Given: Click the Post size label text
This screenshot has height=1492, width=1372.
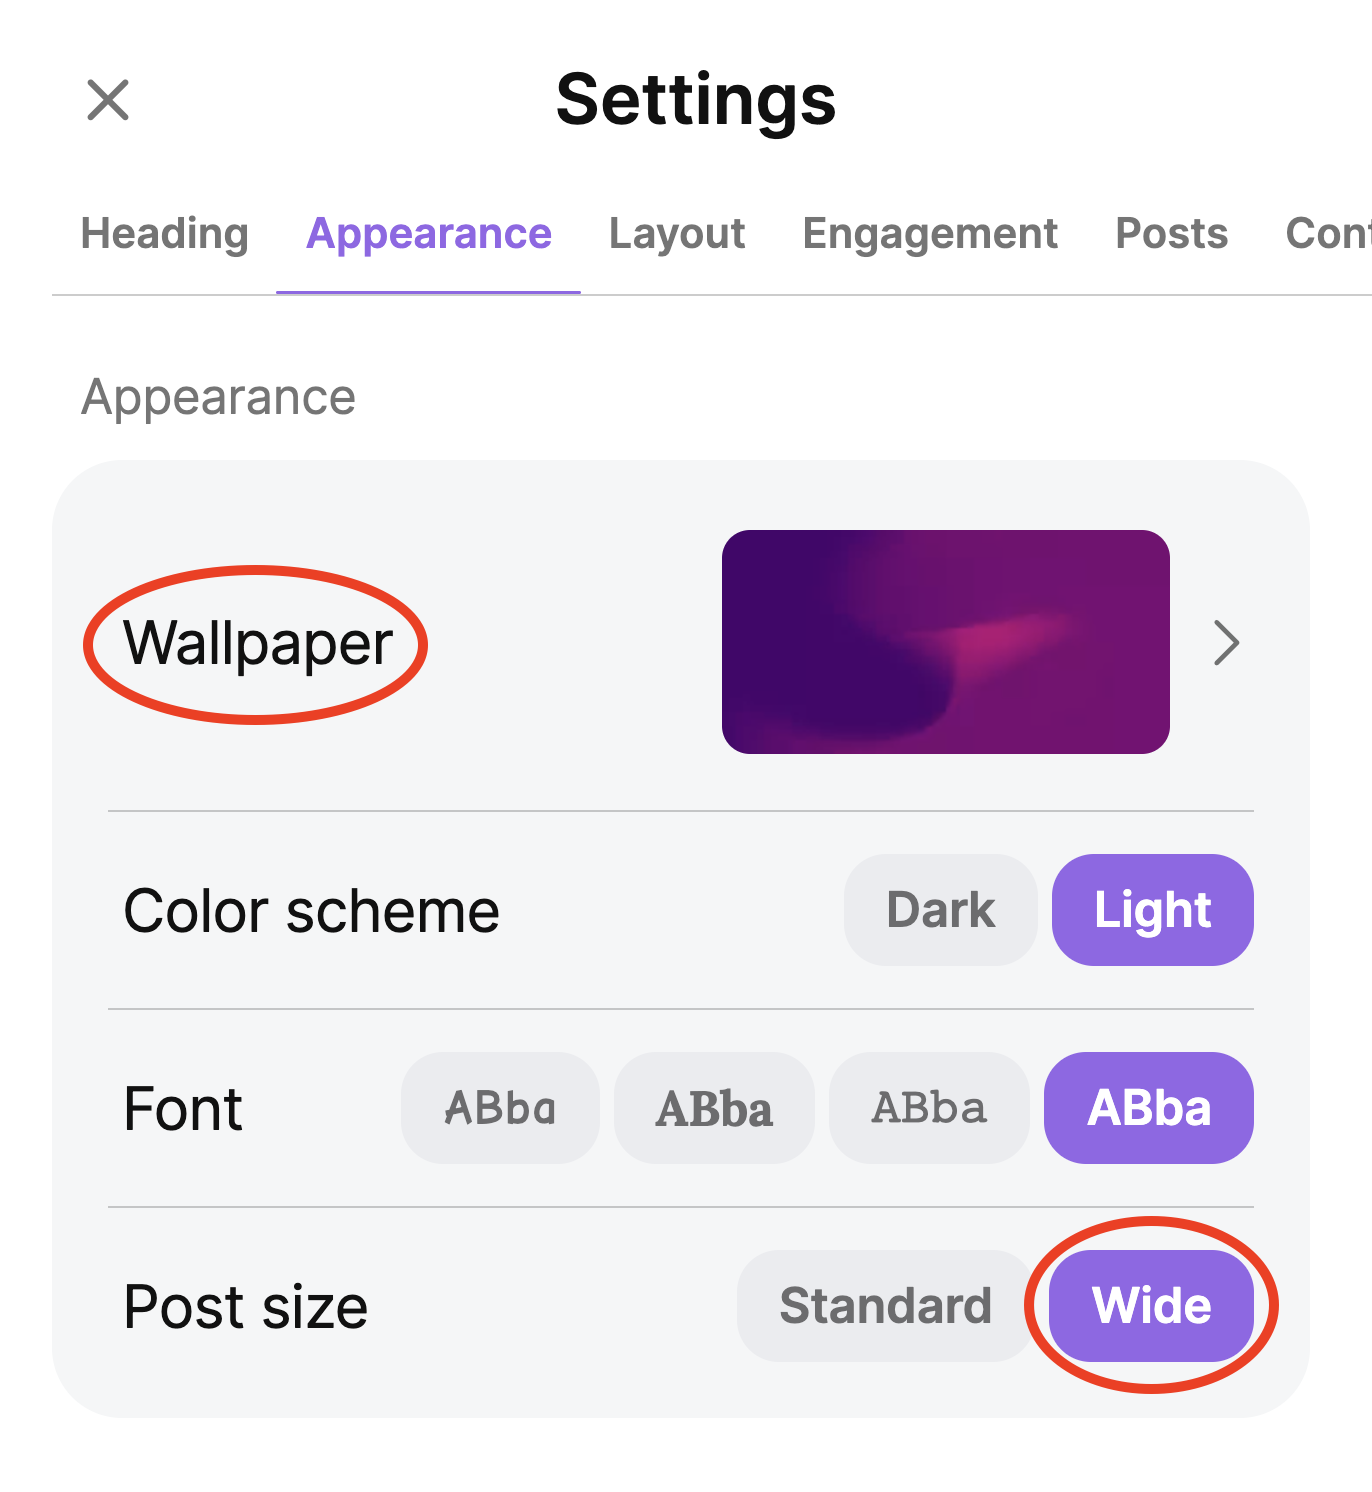Looking at the screenshot, I should (x=246, y=1307).
